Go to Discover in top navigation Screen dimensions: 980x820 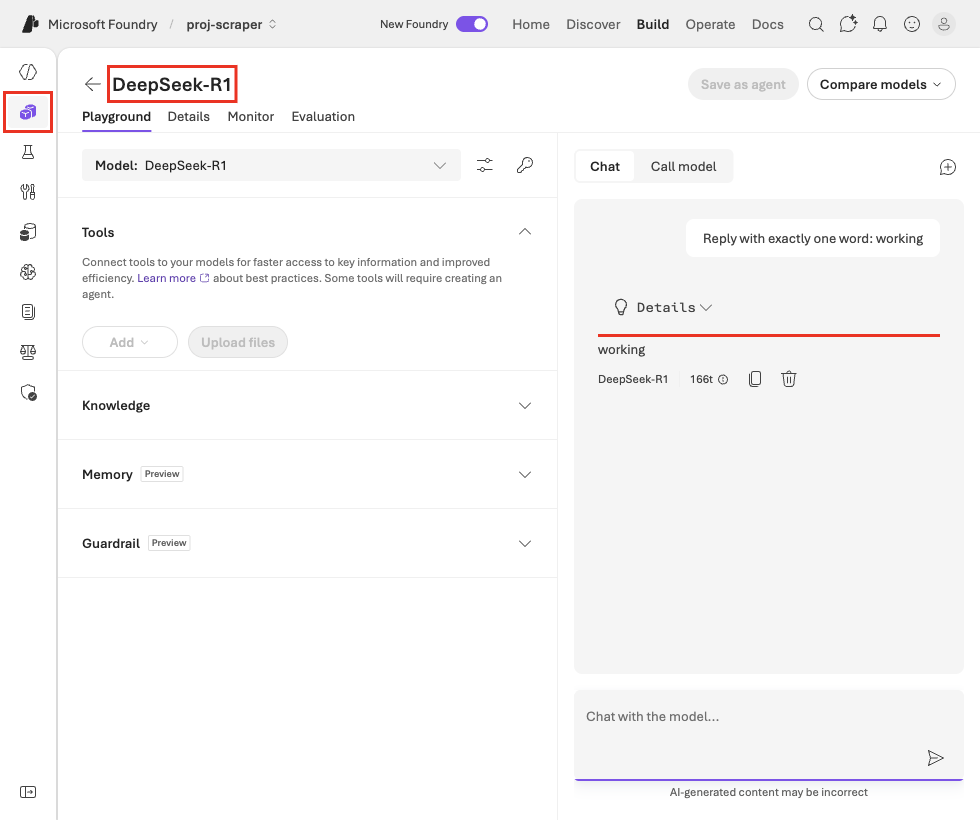point(593,24)
